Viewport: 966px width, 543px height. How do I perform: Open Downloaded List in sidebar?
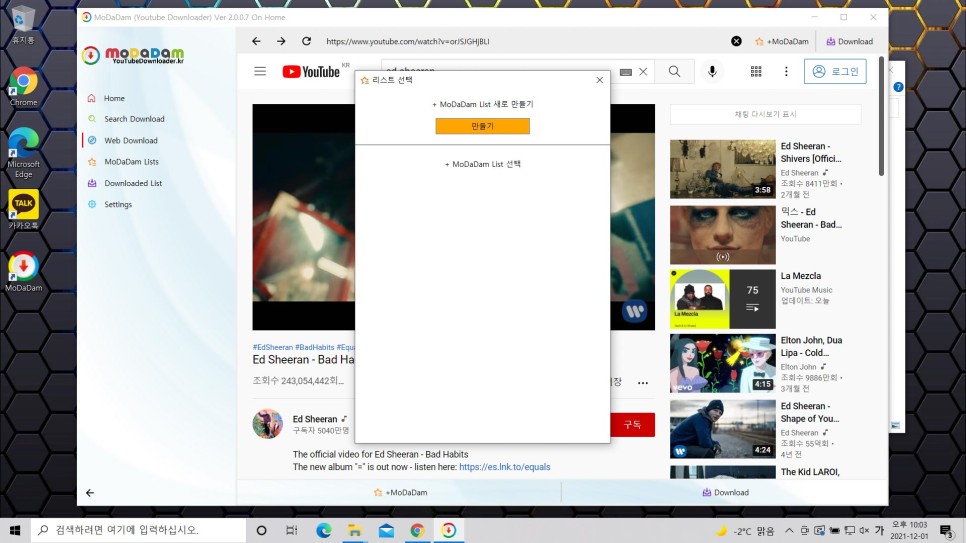click(133, 183)
